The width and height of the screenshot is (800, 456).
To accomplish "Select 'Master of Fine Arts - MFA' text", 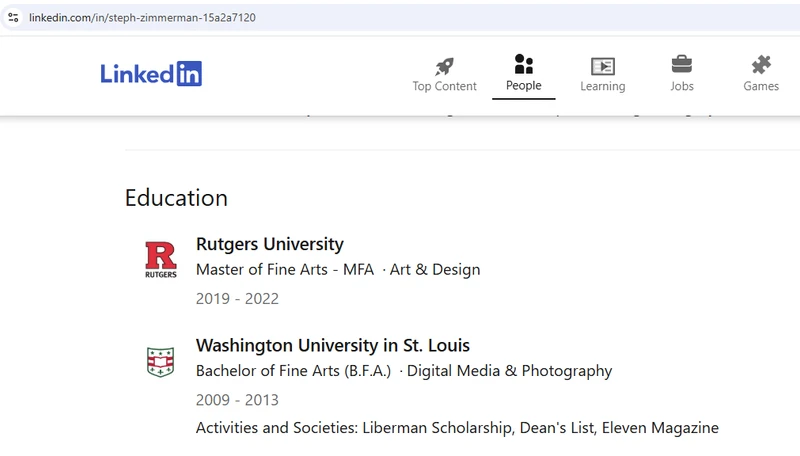I will click(285, 269).
